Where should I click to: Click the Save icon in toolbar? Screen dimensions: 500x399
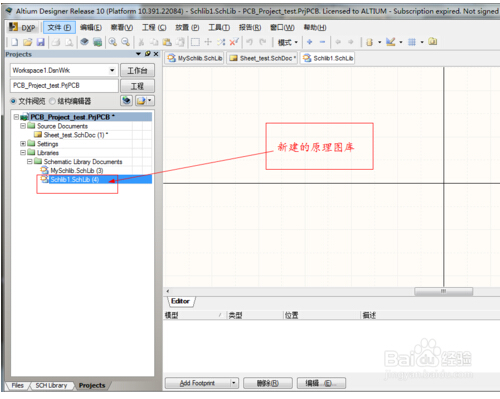[x=41, y=42]
